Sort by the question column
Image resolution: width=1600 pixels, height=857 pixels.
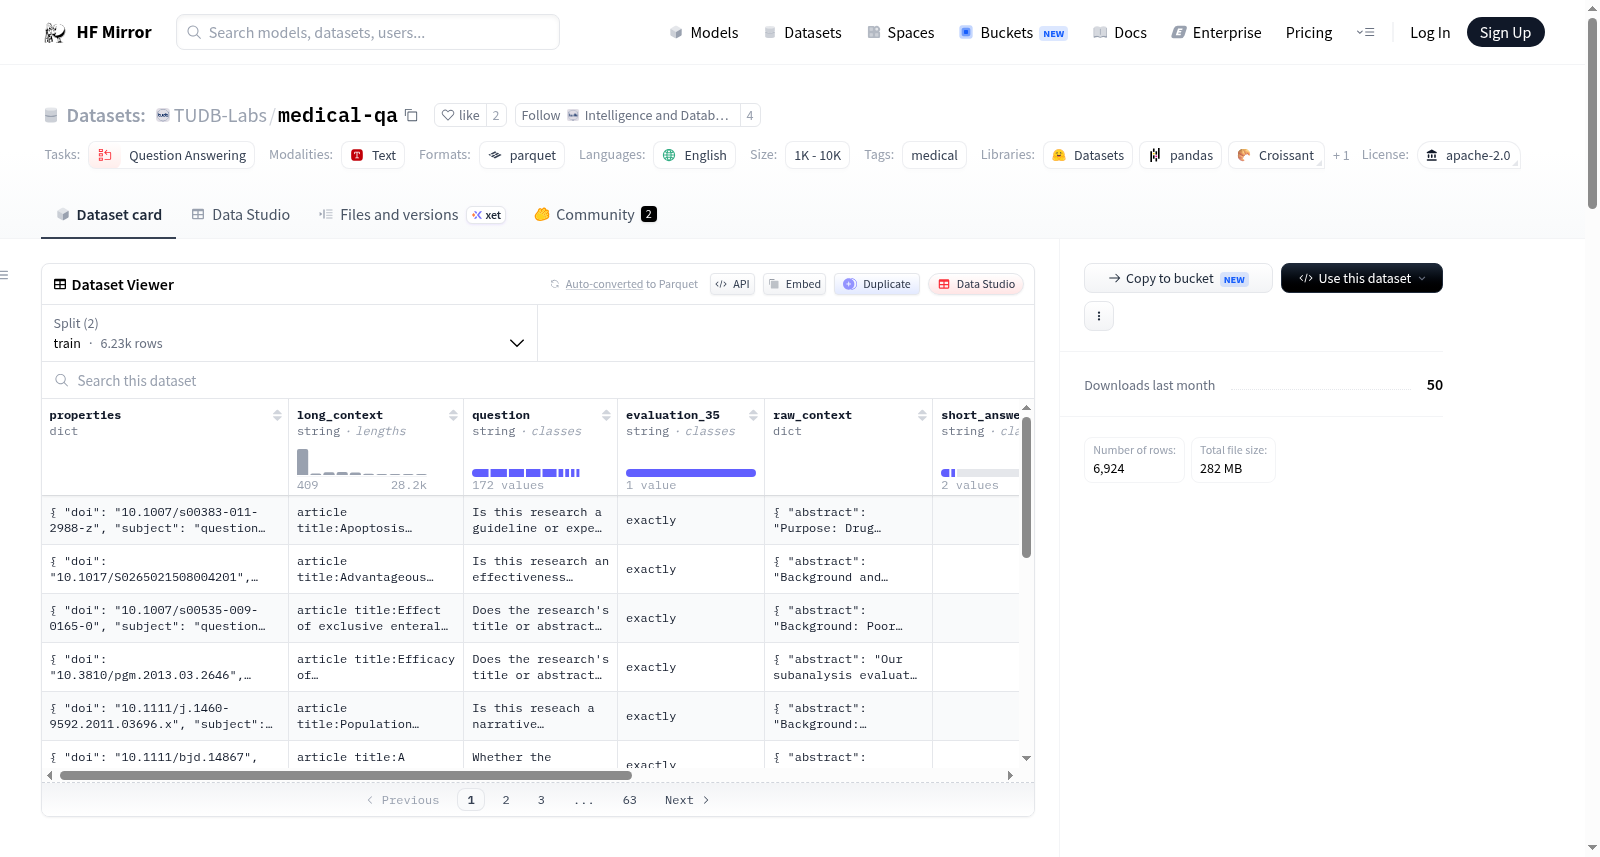606,415
